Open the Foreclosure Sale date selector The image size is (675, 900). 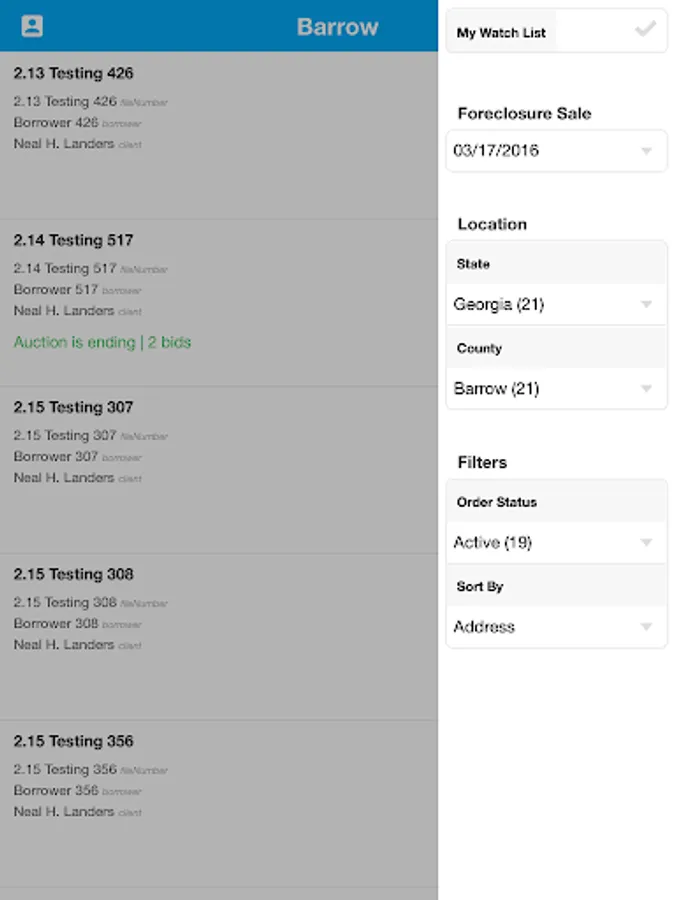click(556, 151)
